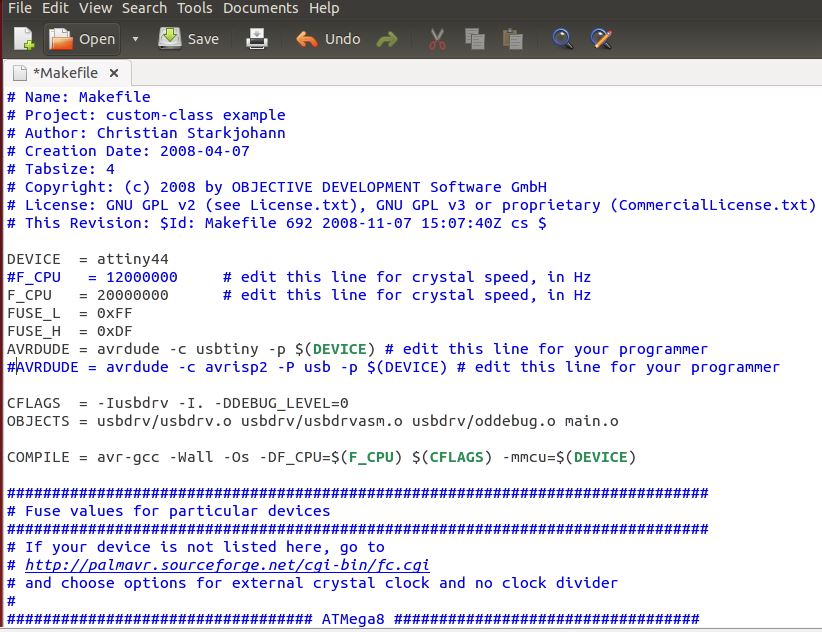Close the *Makefile tab
The width and height of the screenshot is (822, 632).
[x=114, y=73]
